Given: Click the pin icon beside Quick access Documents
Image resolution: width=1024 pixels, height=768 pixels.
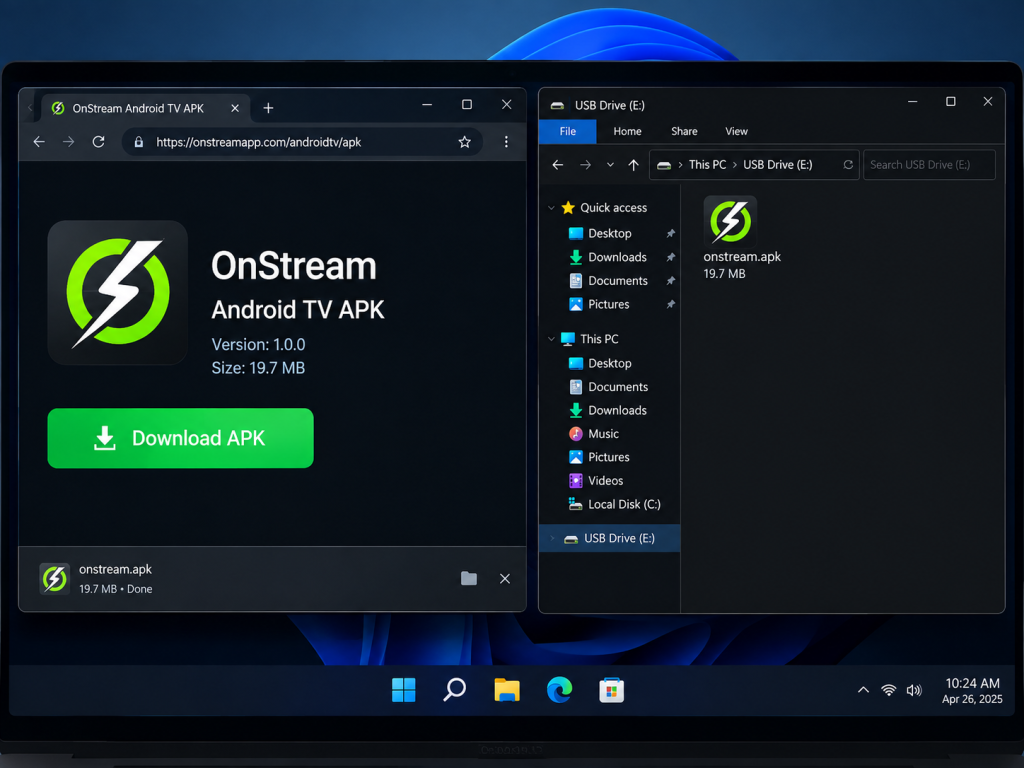Looking at the screenshot, I should [670, 280].
